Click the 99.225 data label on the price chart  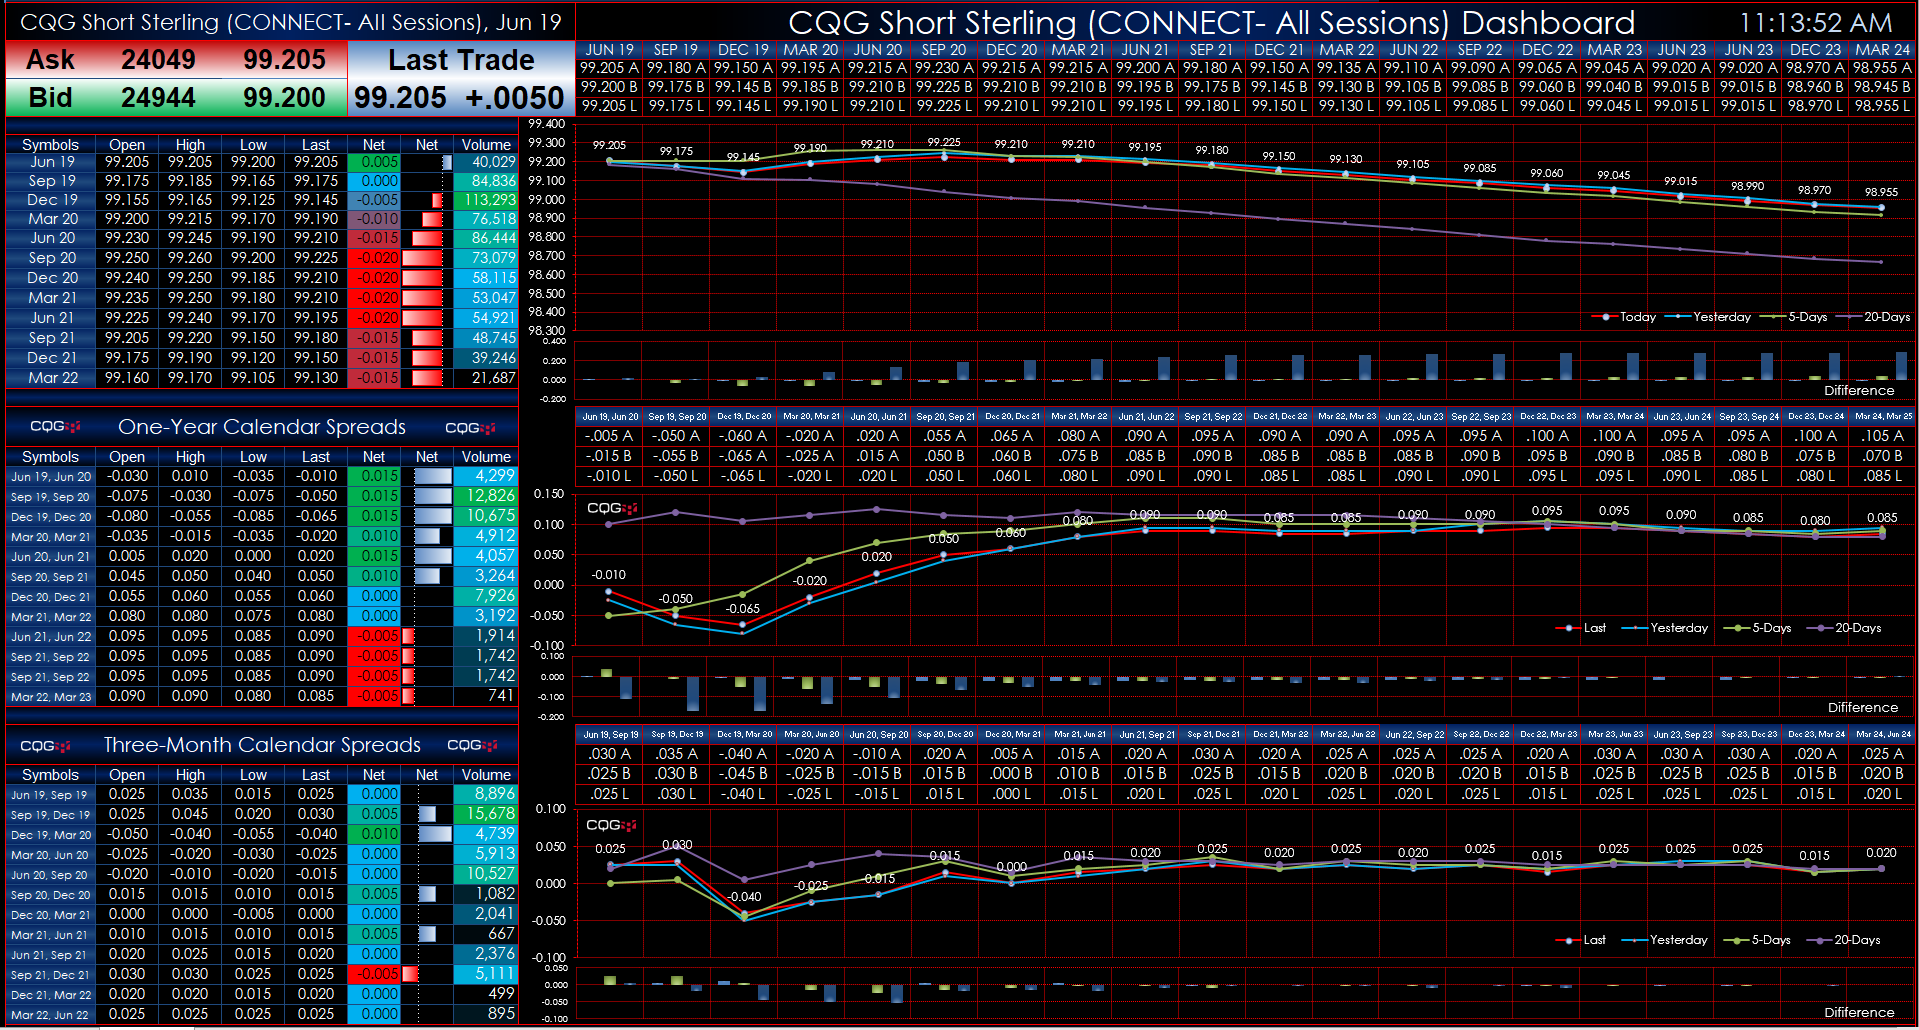(944, 142)
